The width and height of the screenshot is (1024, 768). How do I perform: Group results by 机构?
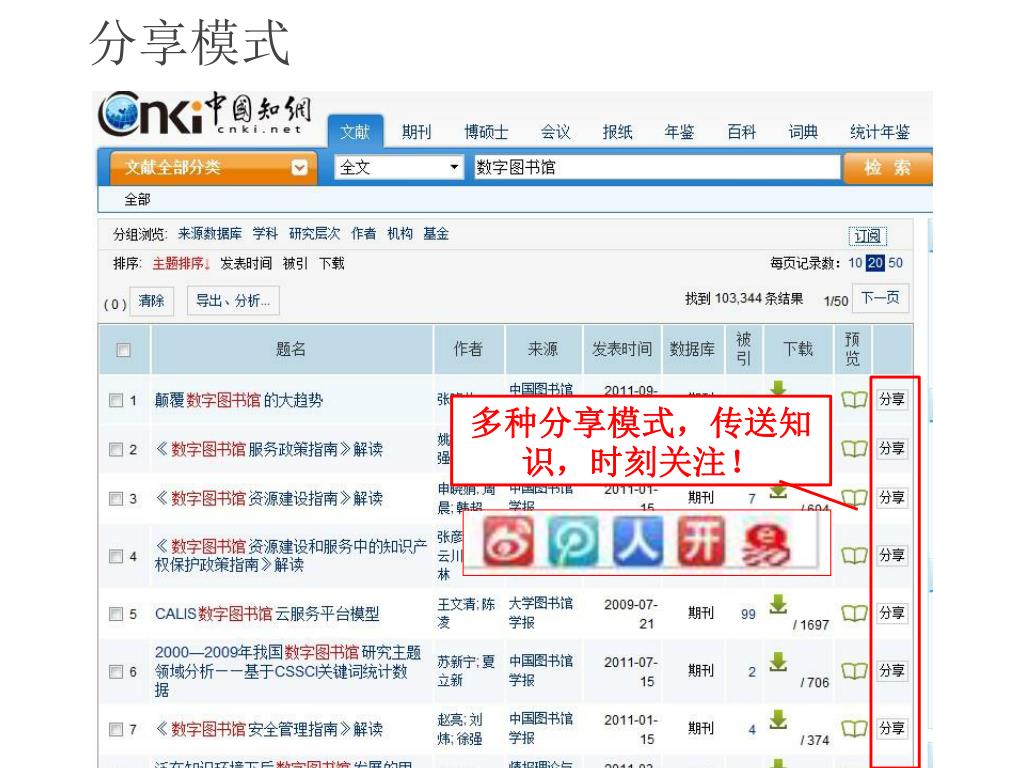[400, 234]
